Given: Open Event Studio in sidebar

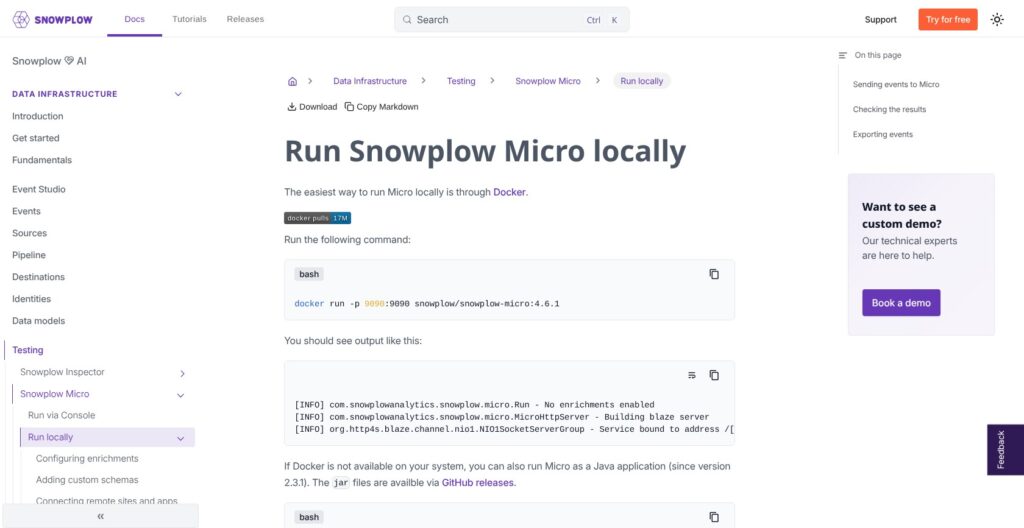Looking at the screenshot, I should click(39, 190).
